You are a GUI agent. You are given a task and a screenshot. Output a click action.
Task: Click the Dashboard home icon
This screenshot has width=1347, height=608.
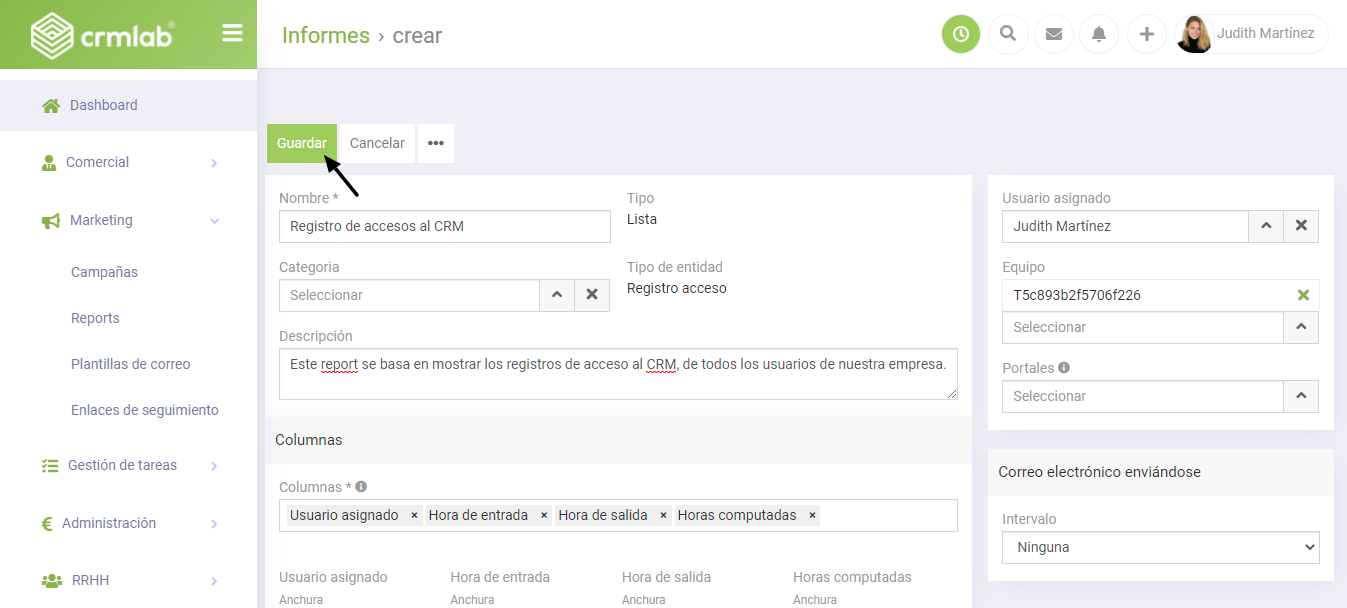click(x=50, y=105)
